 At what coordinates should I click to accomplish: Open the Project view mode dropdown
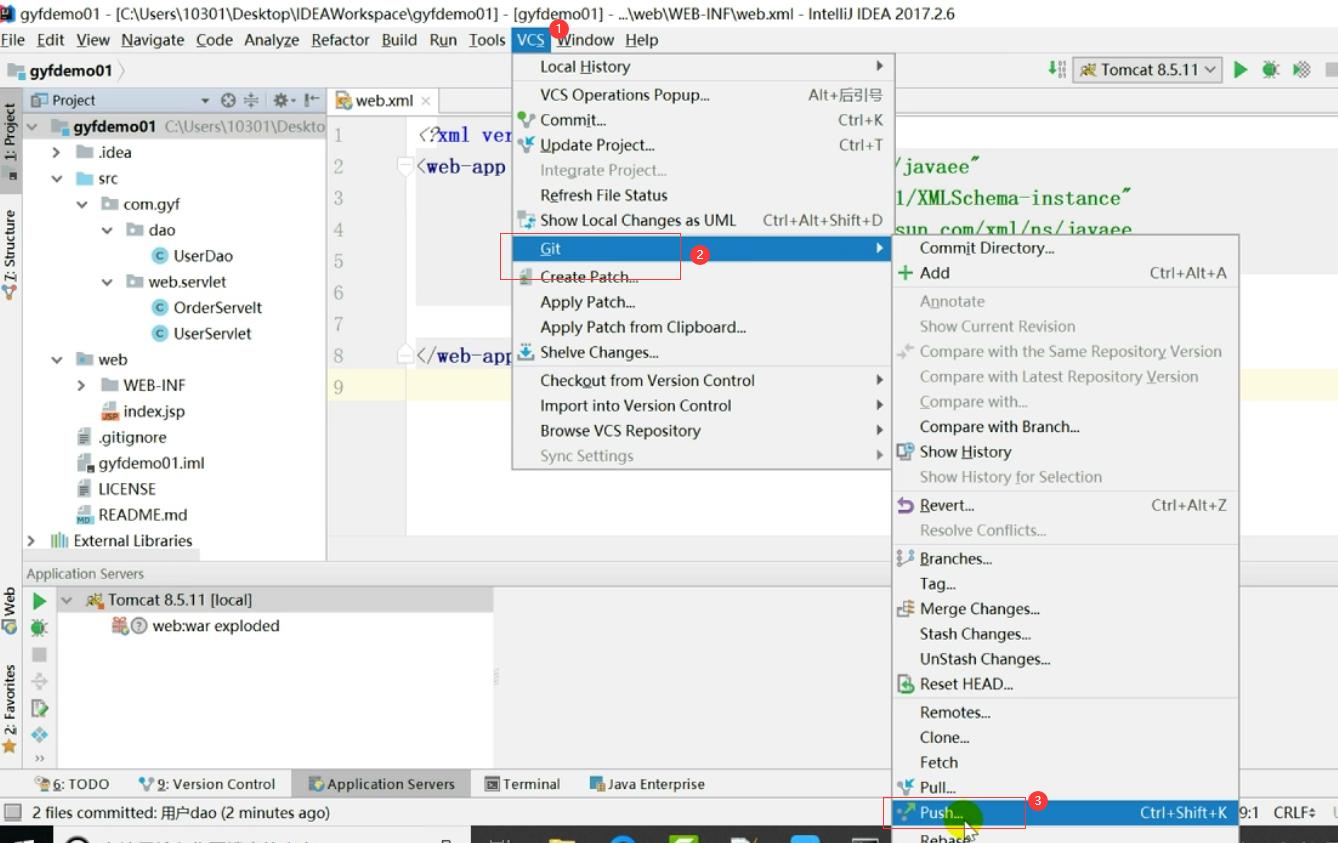205,100
